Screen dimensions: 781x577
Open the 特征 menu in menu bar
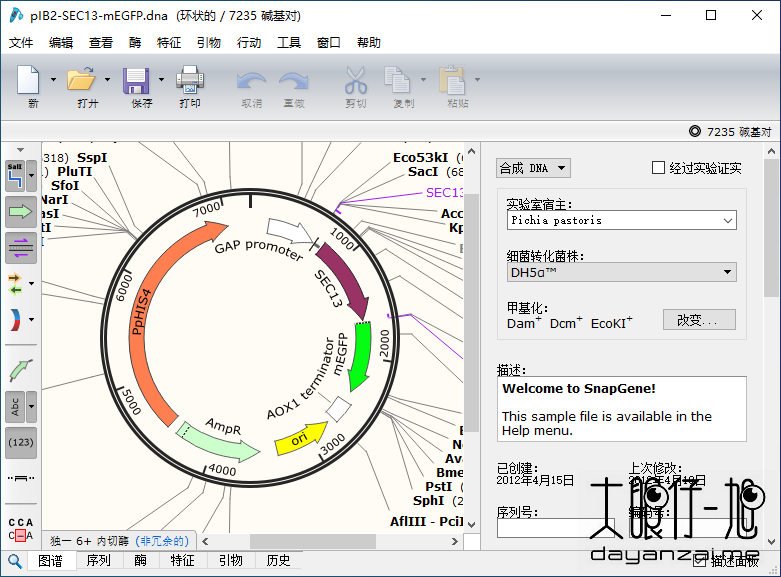coord(169,43)
